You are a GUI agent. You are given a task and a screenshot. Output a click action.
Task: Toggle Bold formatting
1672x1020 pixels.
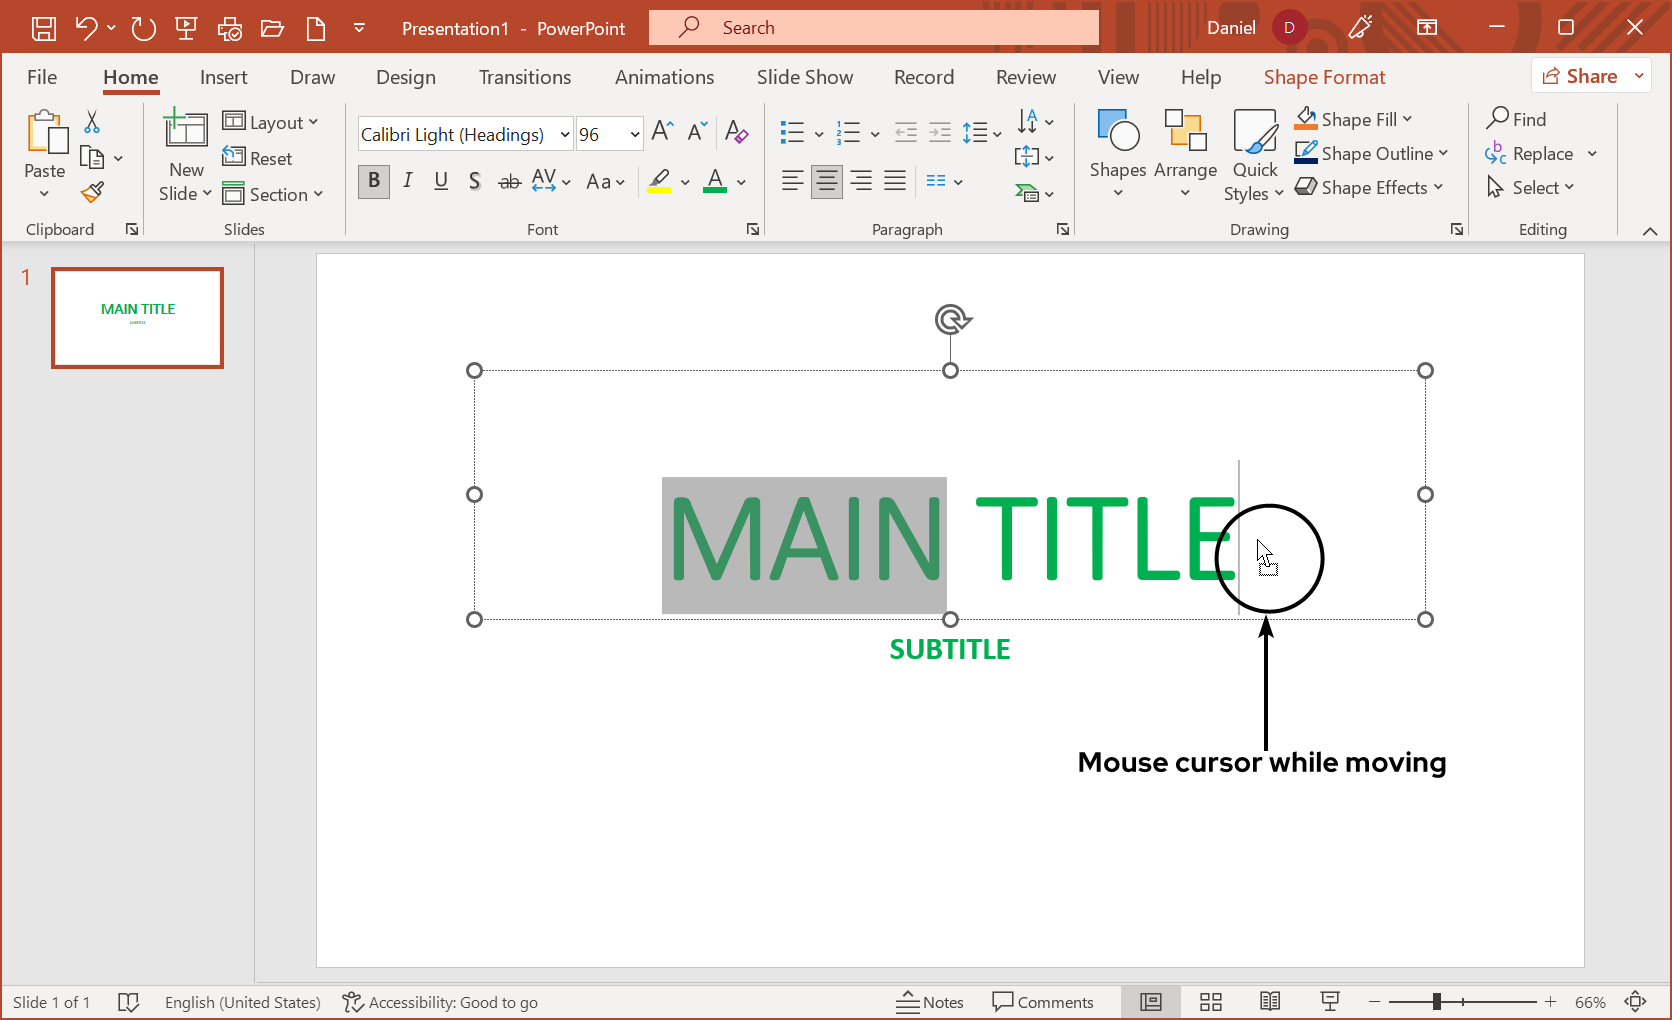point(374,181)
